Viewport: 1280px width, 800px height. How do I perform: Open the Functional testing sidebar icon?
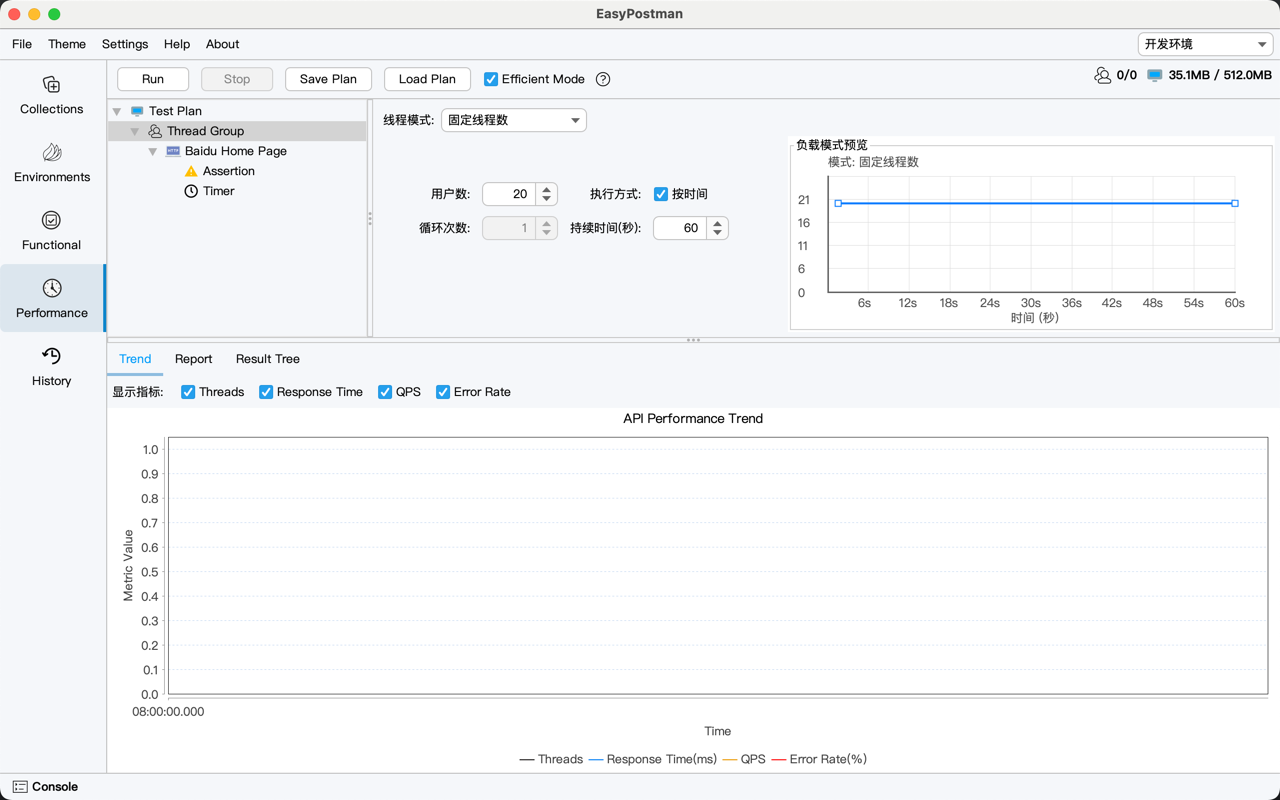click(52, 220)
